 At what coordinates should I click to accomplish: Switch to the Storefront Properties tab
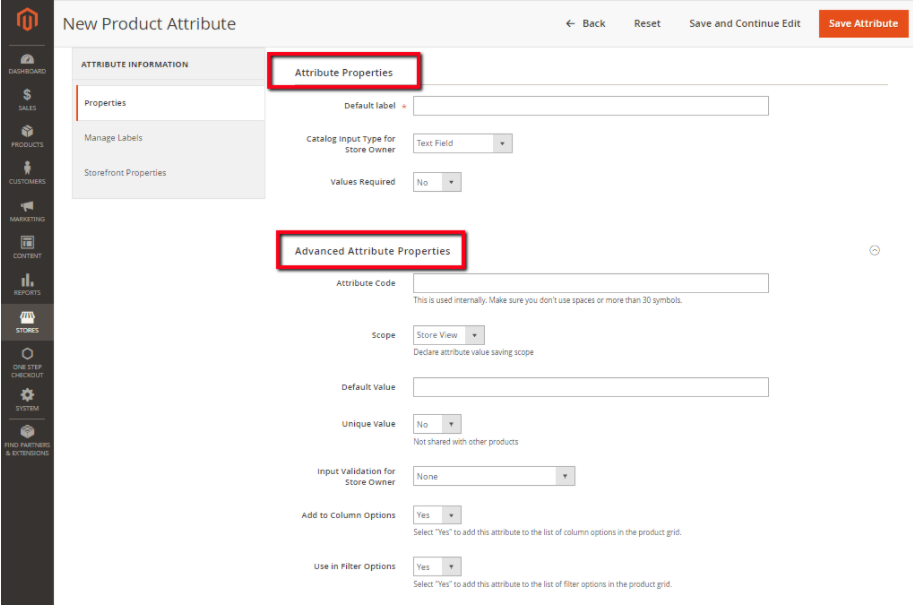pyautogui.click(x=125, y=173)
